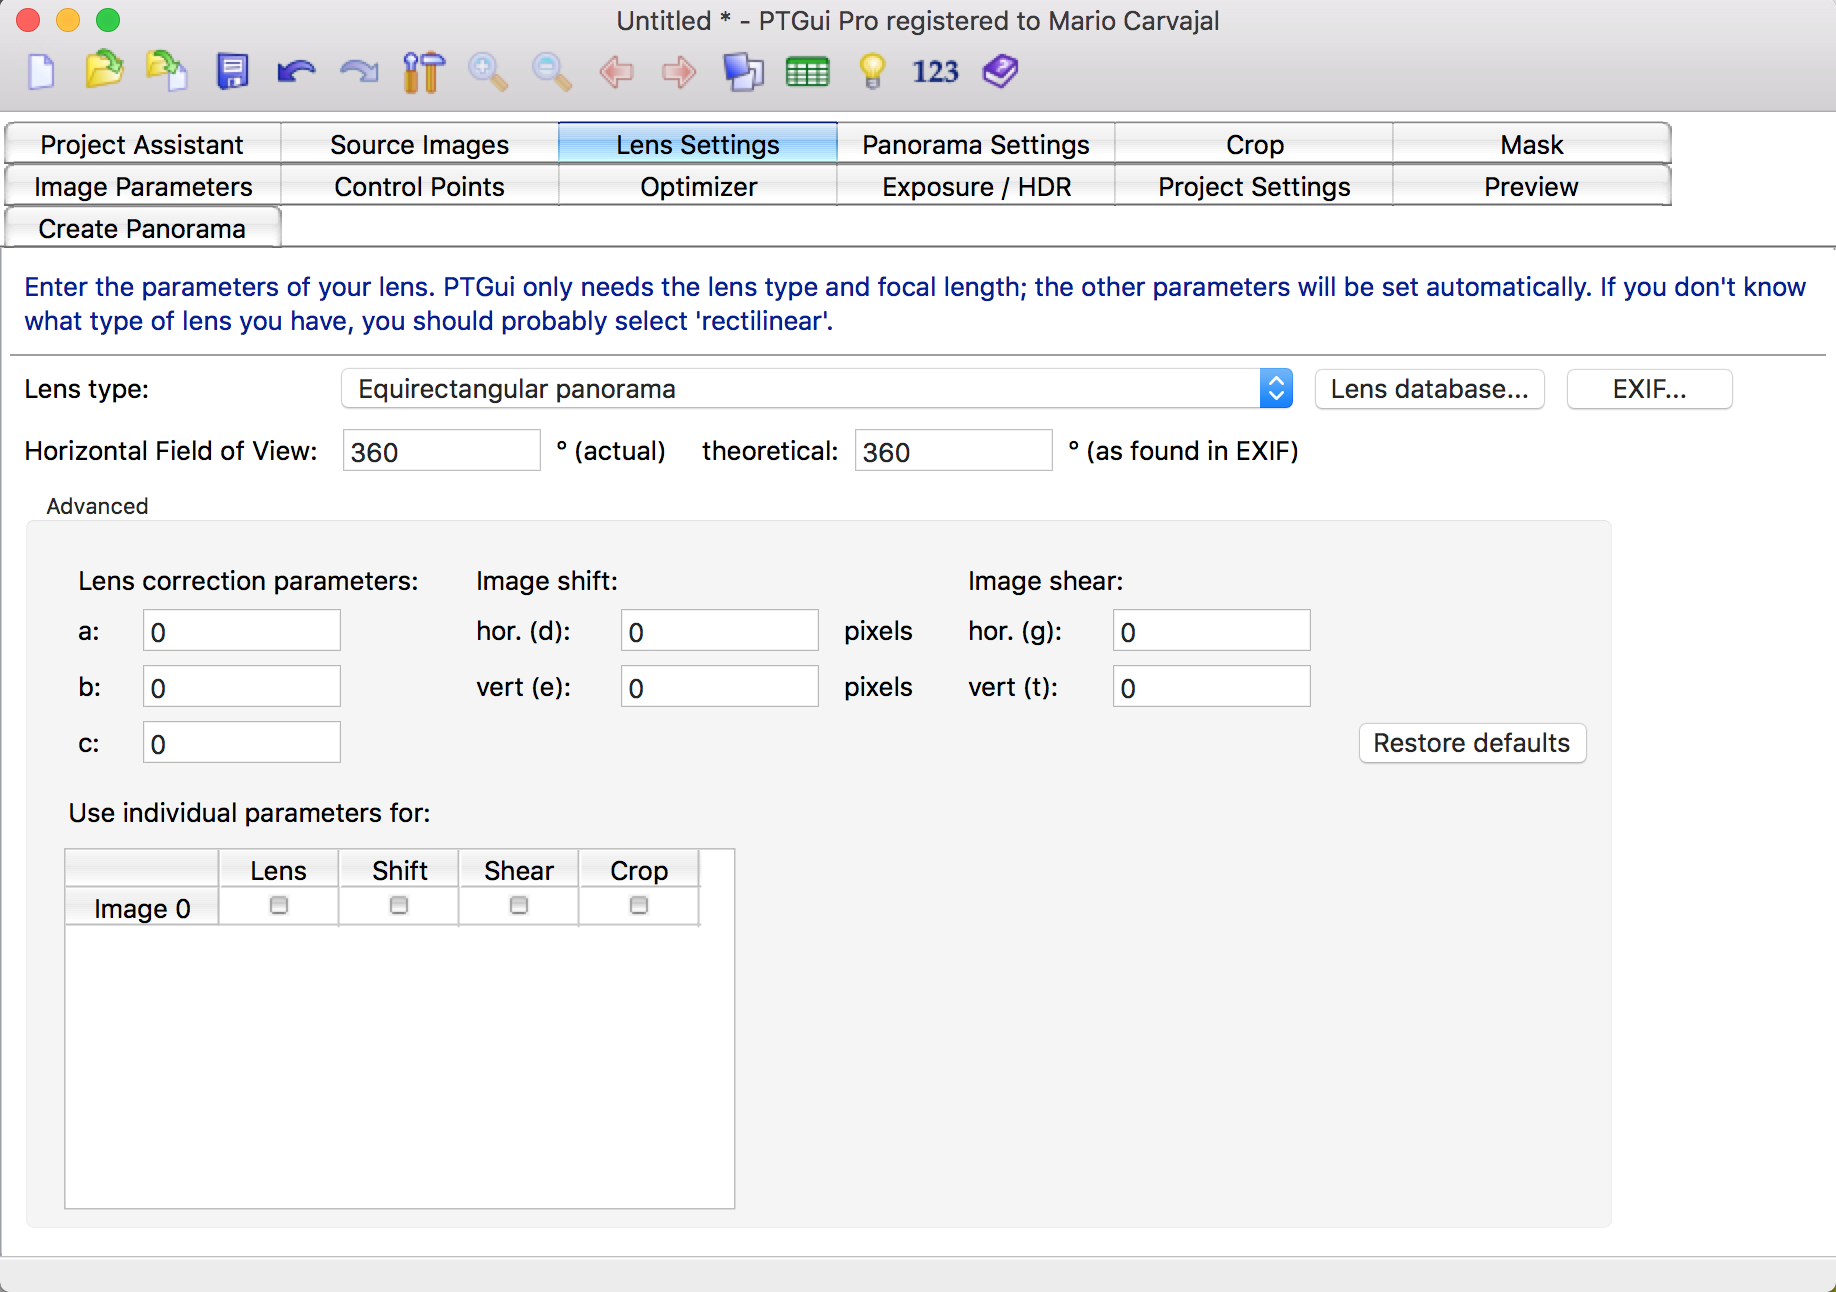Click the Undo arrow icon
Viewport: 1836px width, 1292px height.
click(x=296, y=72)
